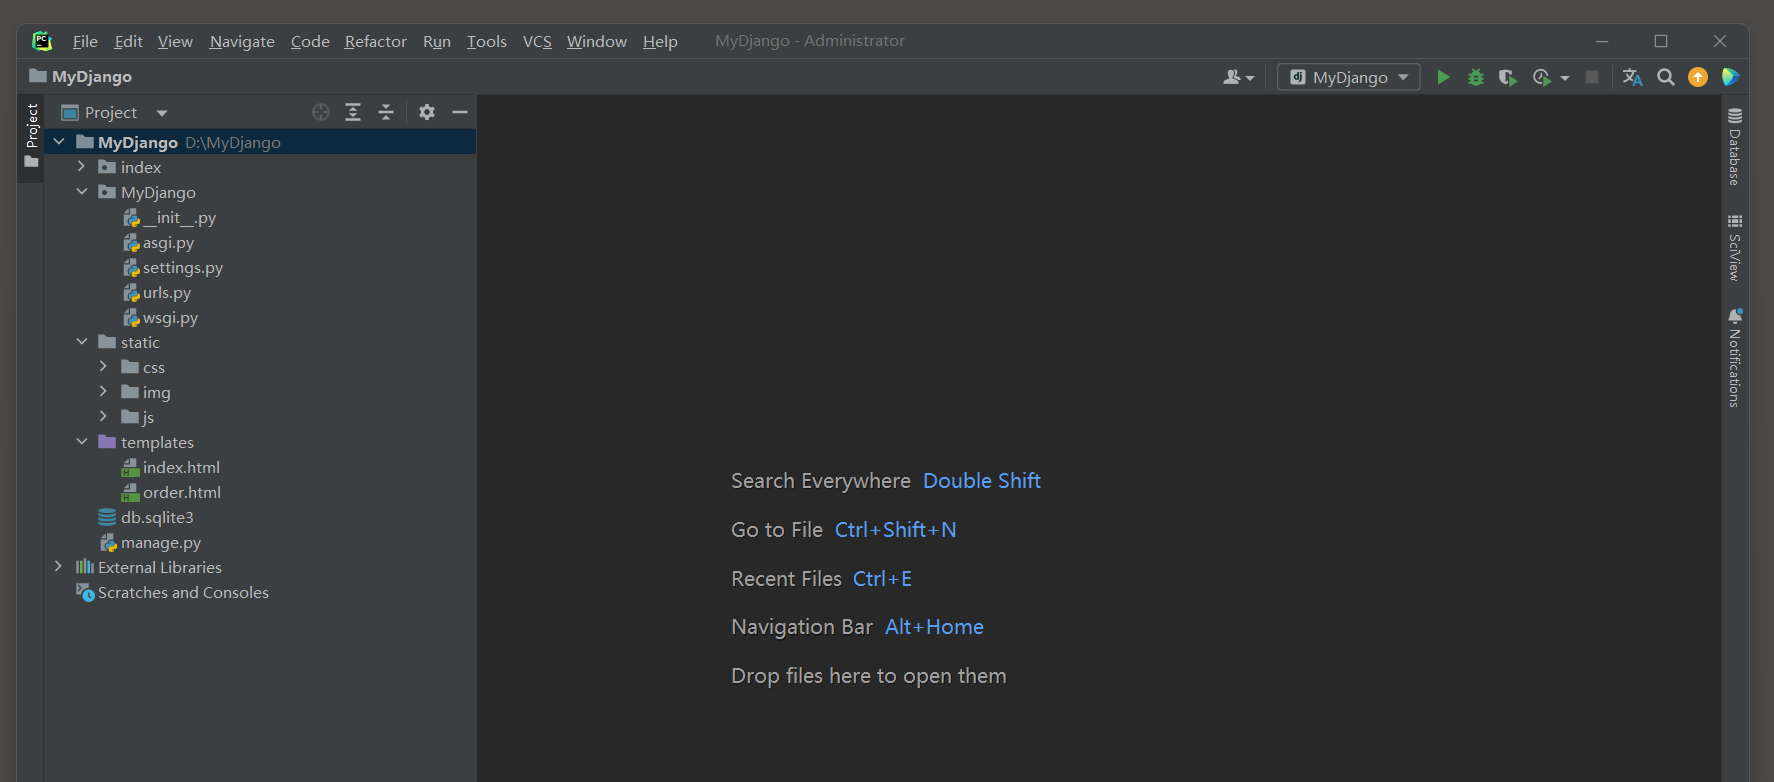Open the profiler run icon

(1542, 77)
